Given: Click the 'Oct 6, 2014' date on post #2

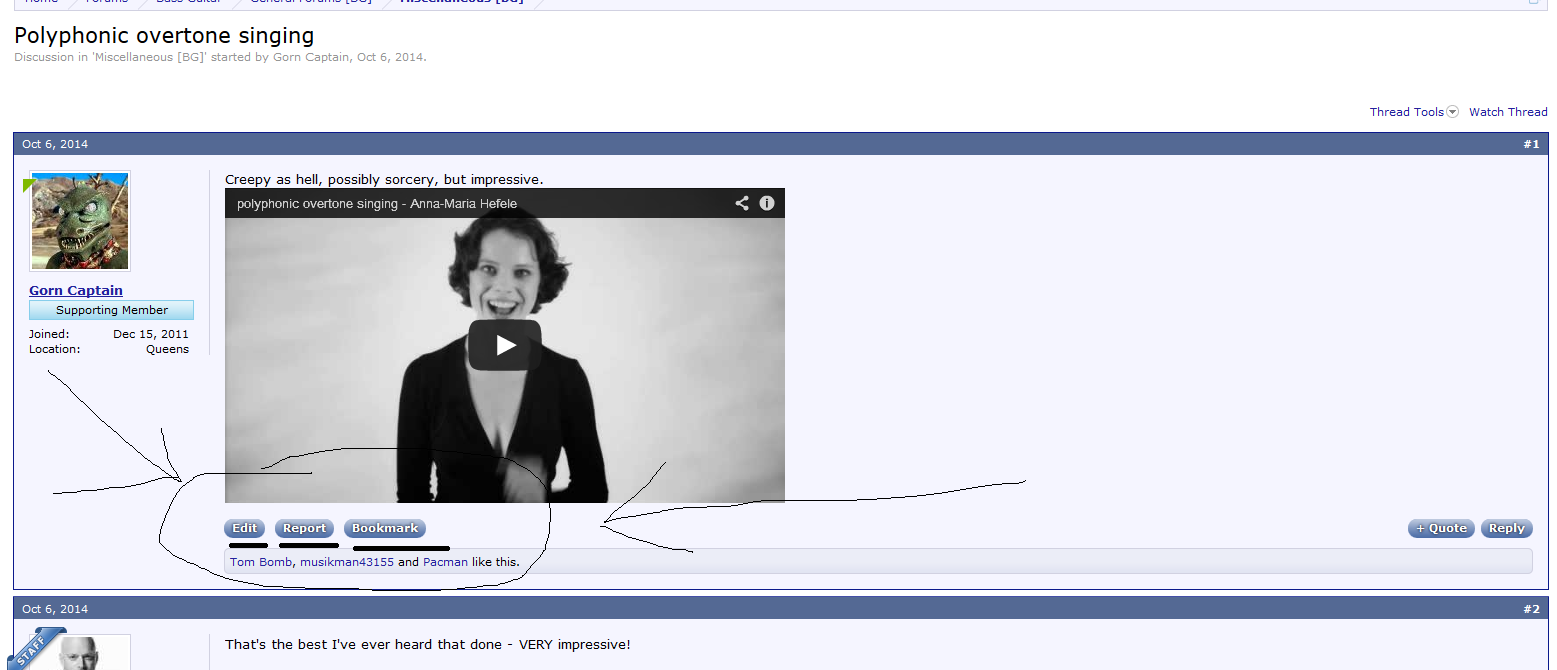Looking at the screenshot, I should pyautogui.click(x=55, y=609).
